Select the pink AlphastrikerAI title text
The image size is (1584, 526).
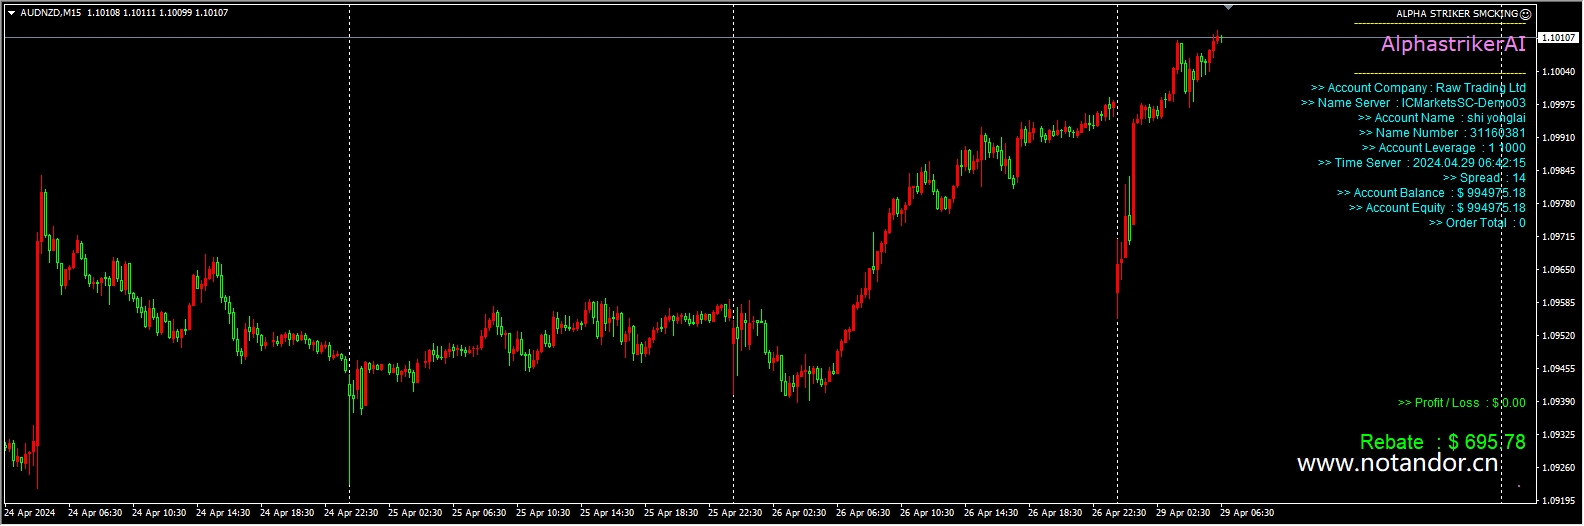1453,44
